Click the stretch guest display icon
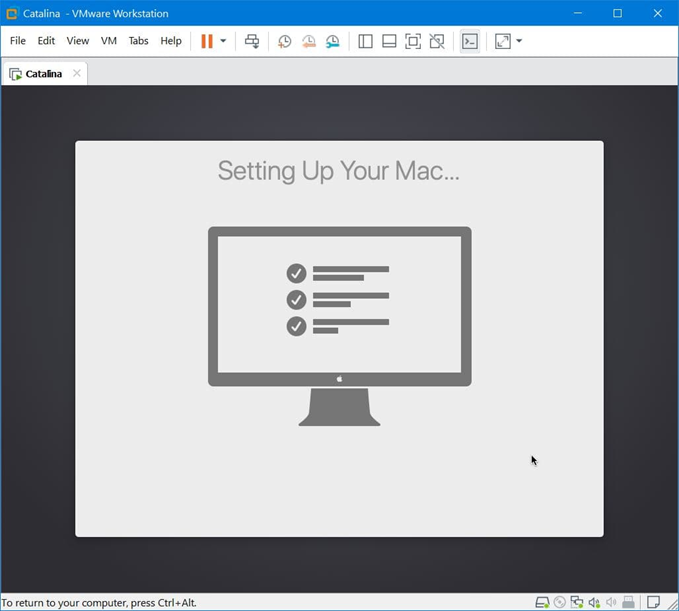Screen dimensions: 679x611 (503, 41)
